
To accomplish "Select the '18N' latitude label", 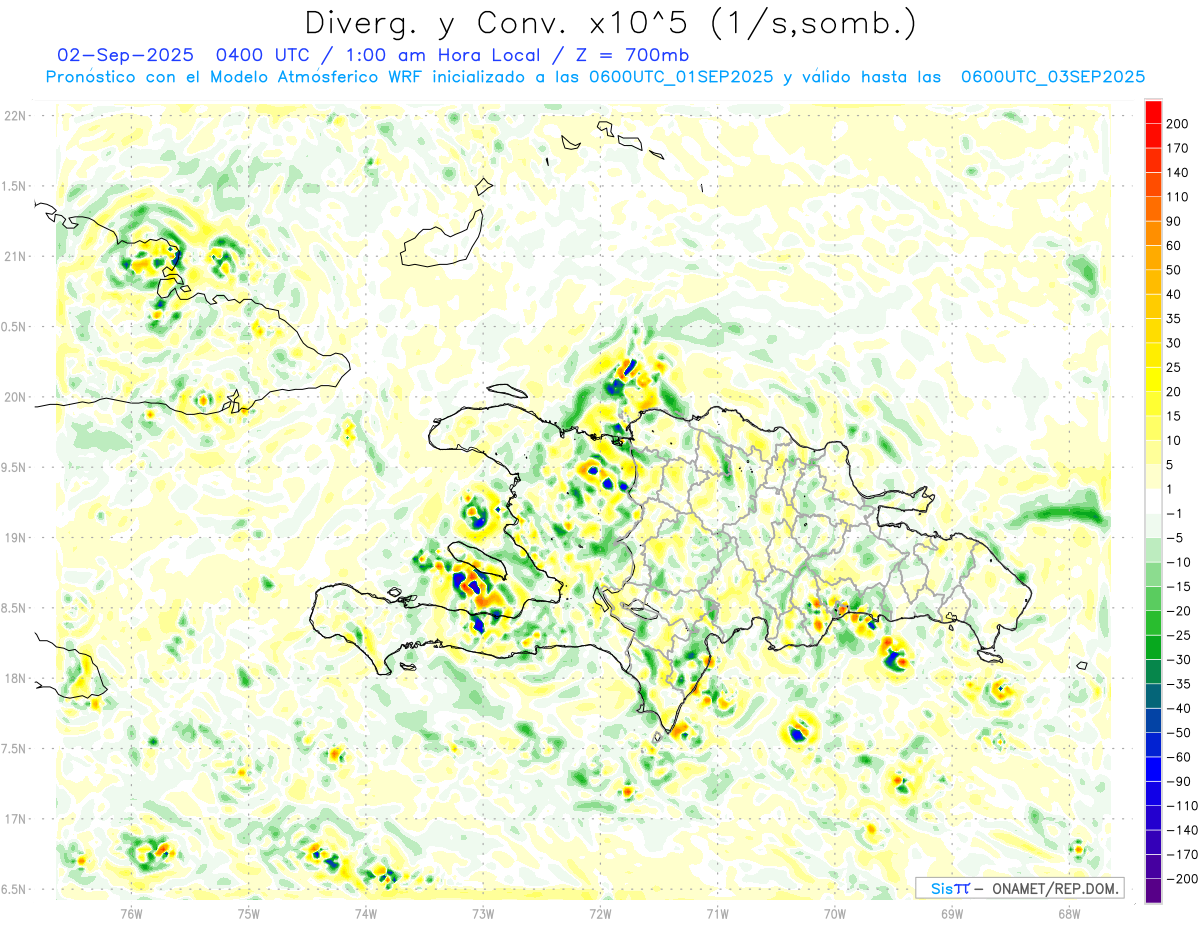I will pos(14,678).
